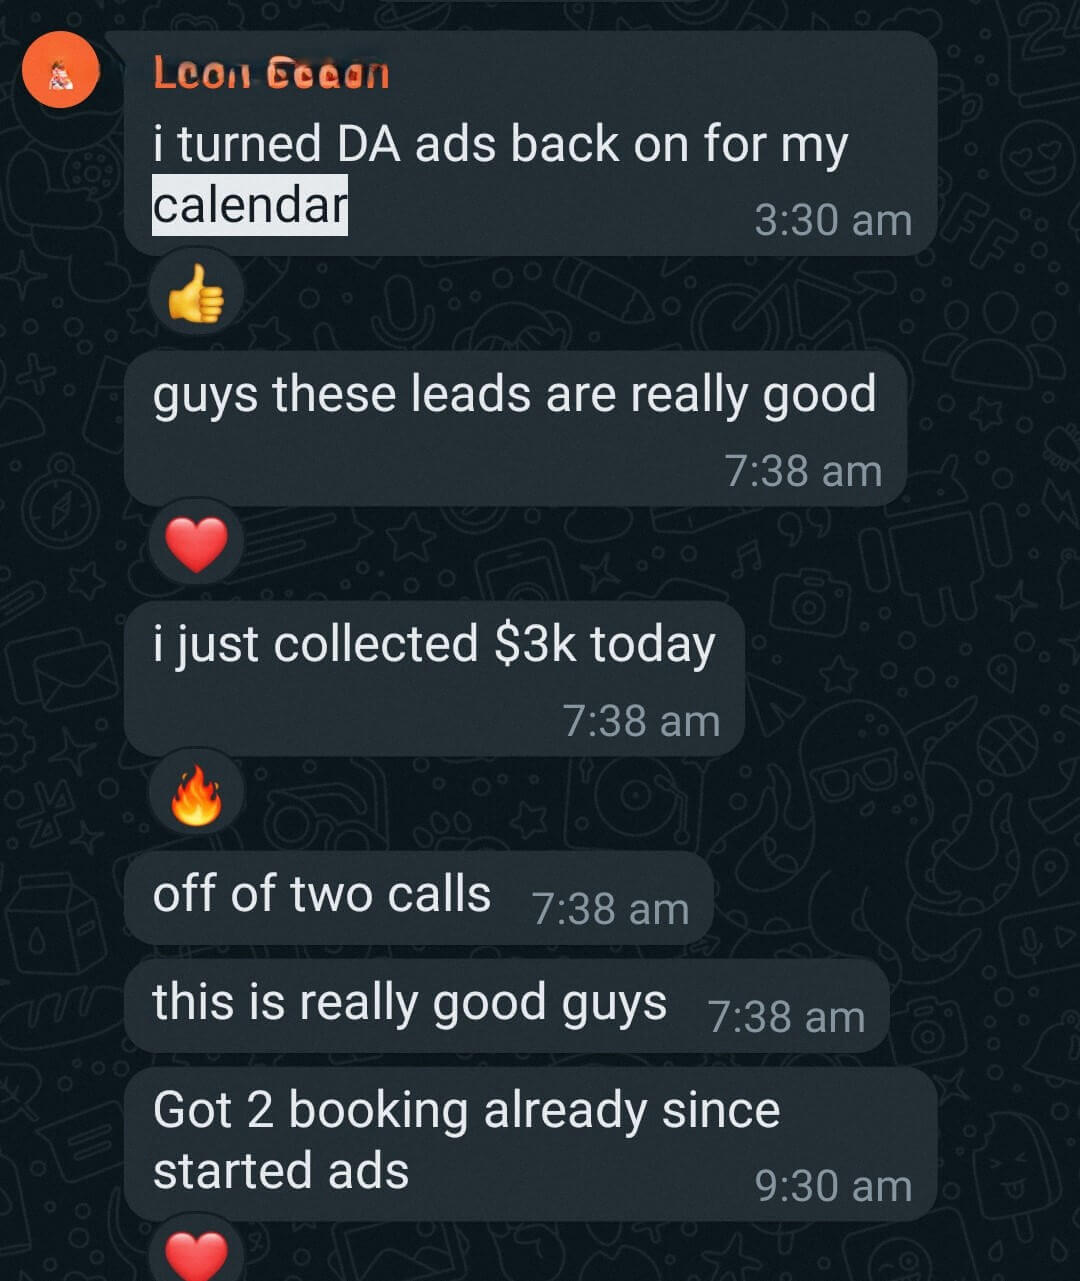Tap the orange profile avatar
1080x1281 pixels.
[61, 69]
